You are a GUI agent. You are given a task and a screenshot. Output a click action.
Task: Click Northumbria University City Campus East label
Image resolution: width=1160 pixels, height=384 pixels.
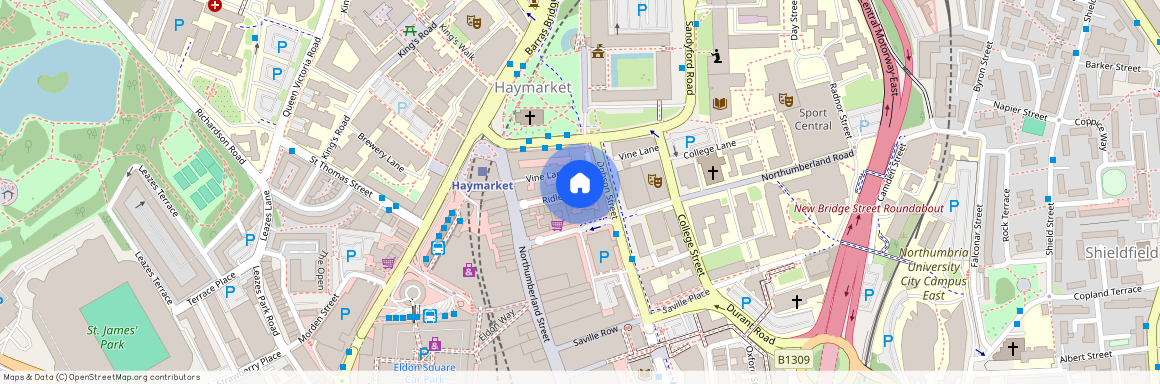[934, 274]
